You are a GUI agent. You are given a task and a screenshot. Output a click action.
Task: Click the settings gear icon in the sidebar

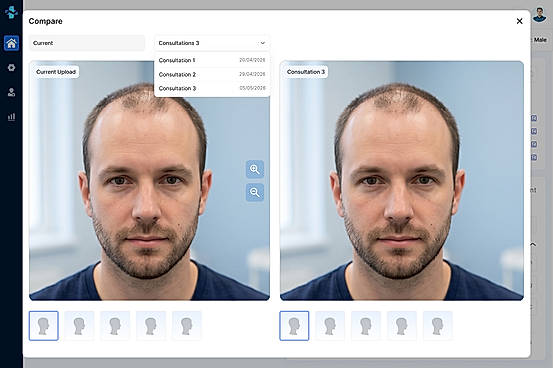[x=11, y=67]
